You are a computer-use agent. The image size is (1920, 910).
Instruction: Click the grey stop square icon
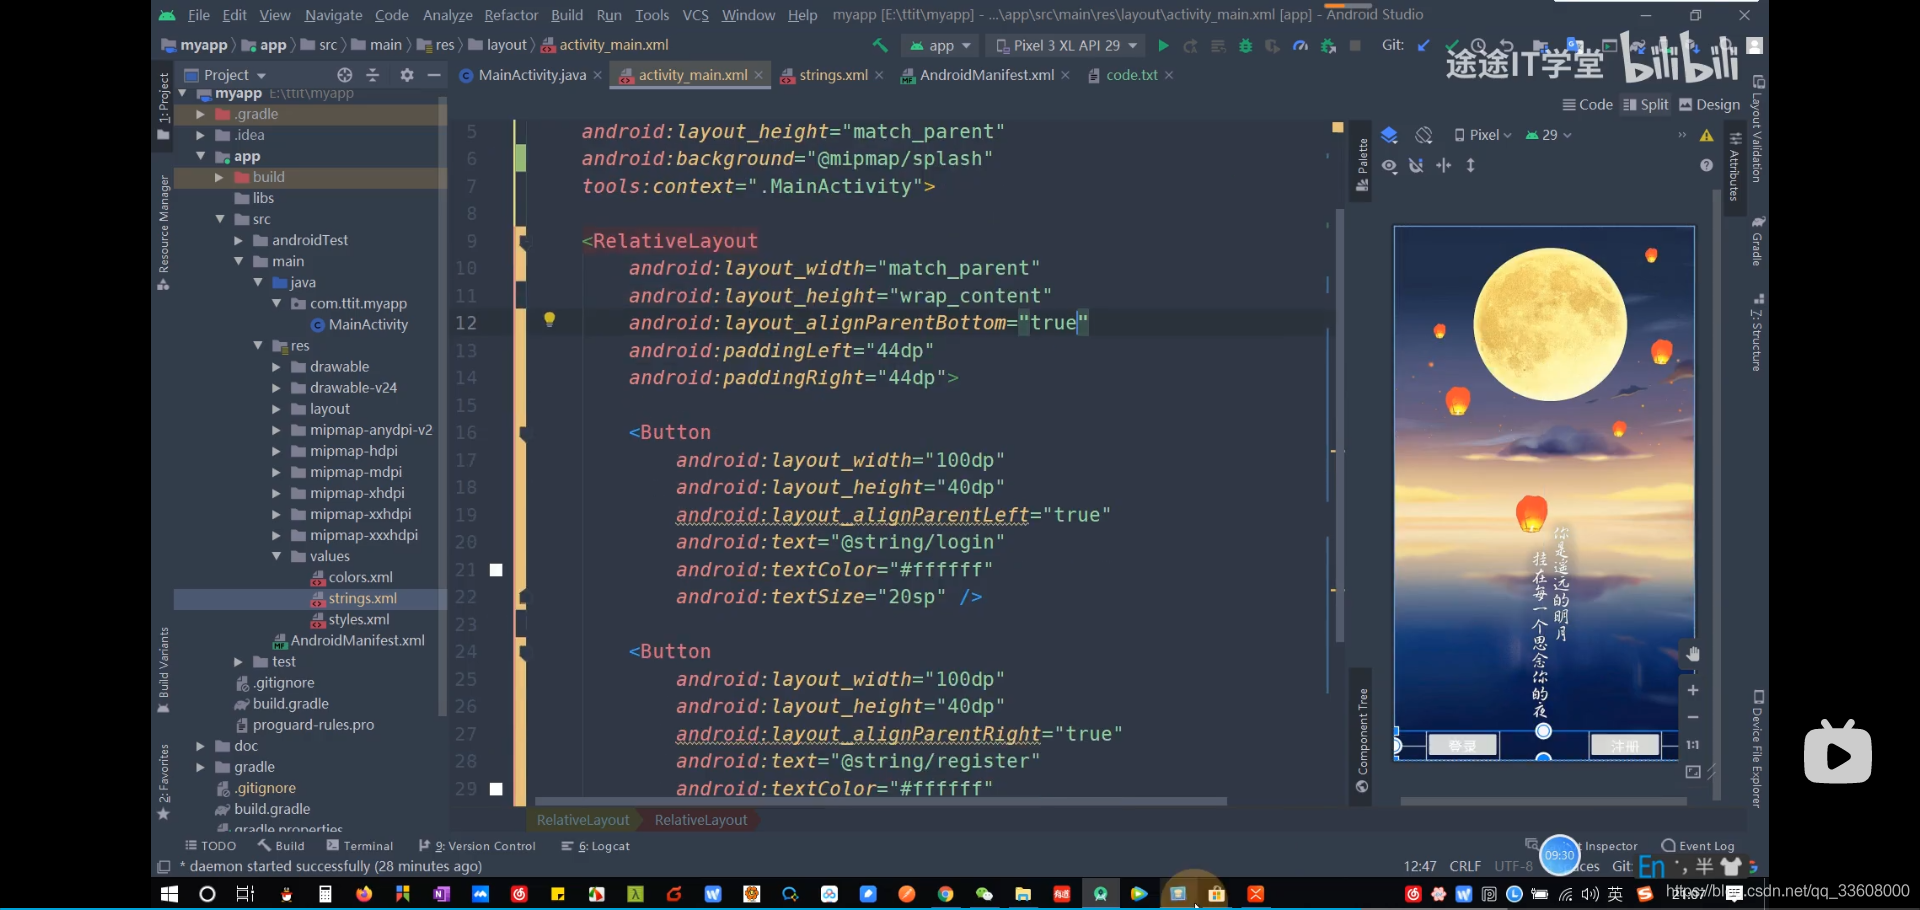coord(1355,46)
